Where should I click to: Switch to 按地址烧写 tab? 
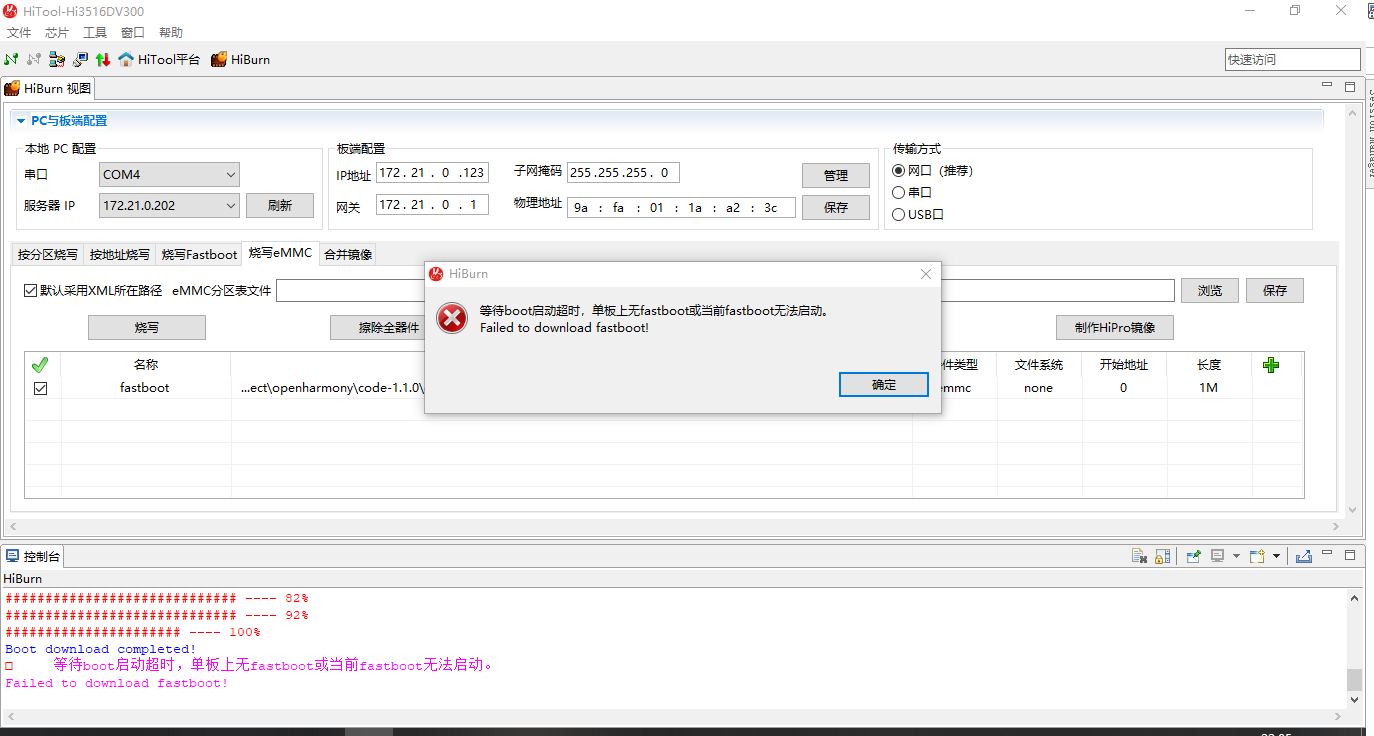click(120, 254)
